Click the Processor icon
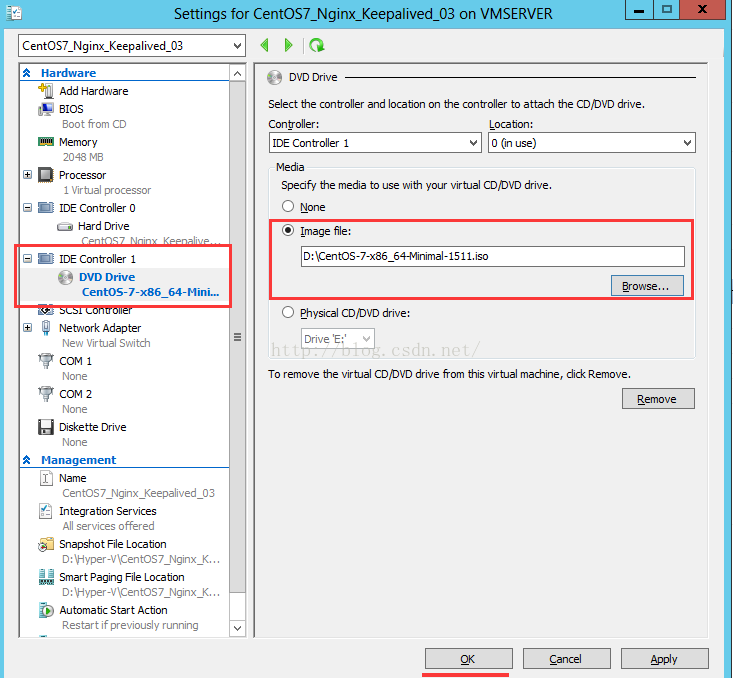 45,175
